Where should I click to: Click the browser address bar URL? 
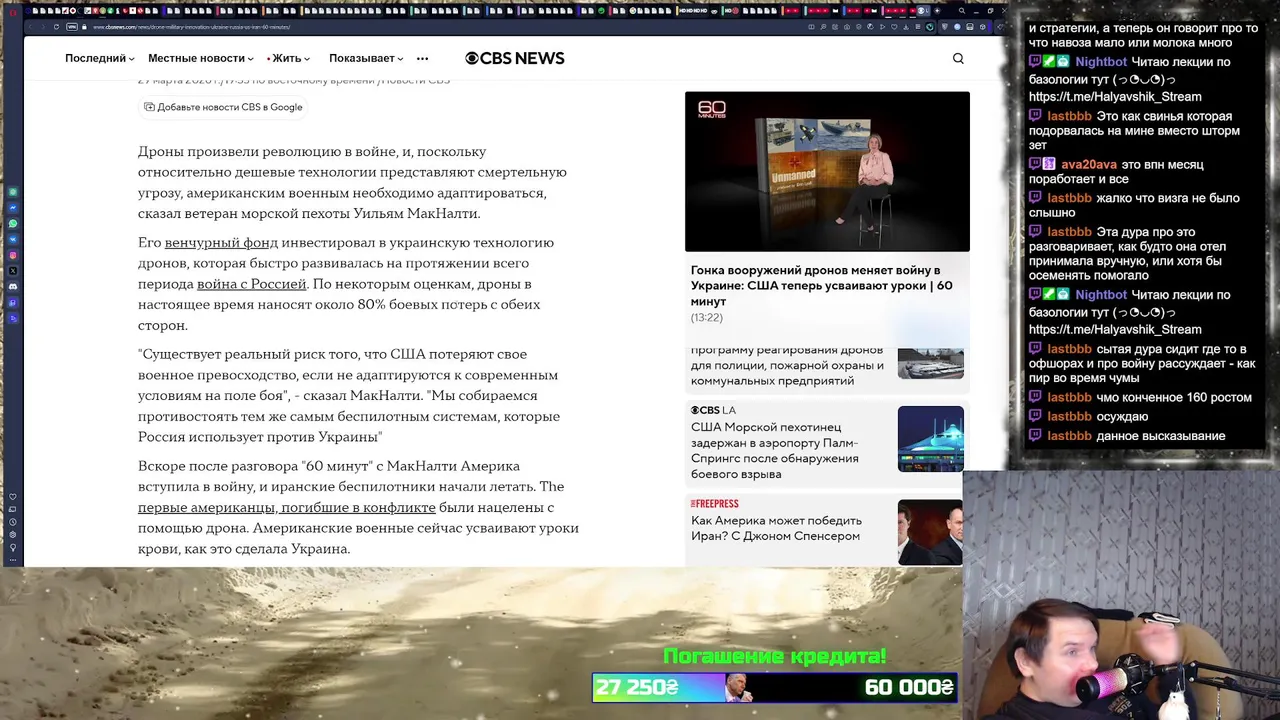[192, 27]
